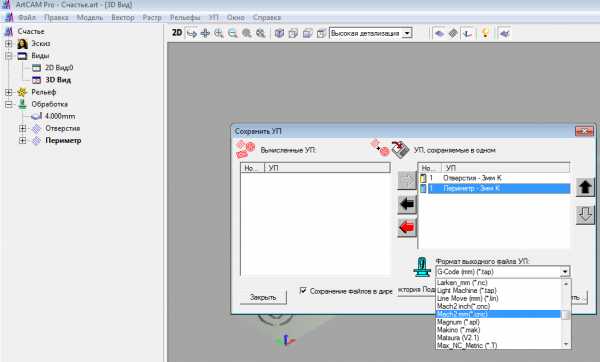Move toolpath up with black up arrow
The width and height of the screenshot is (600, 362).
pyautogui.click(x=585, y=188)
